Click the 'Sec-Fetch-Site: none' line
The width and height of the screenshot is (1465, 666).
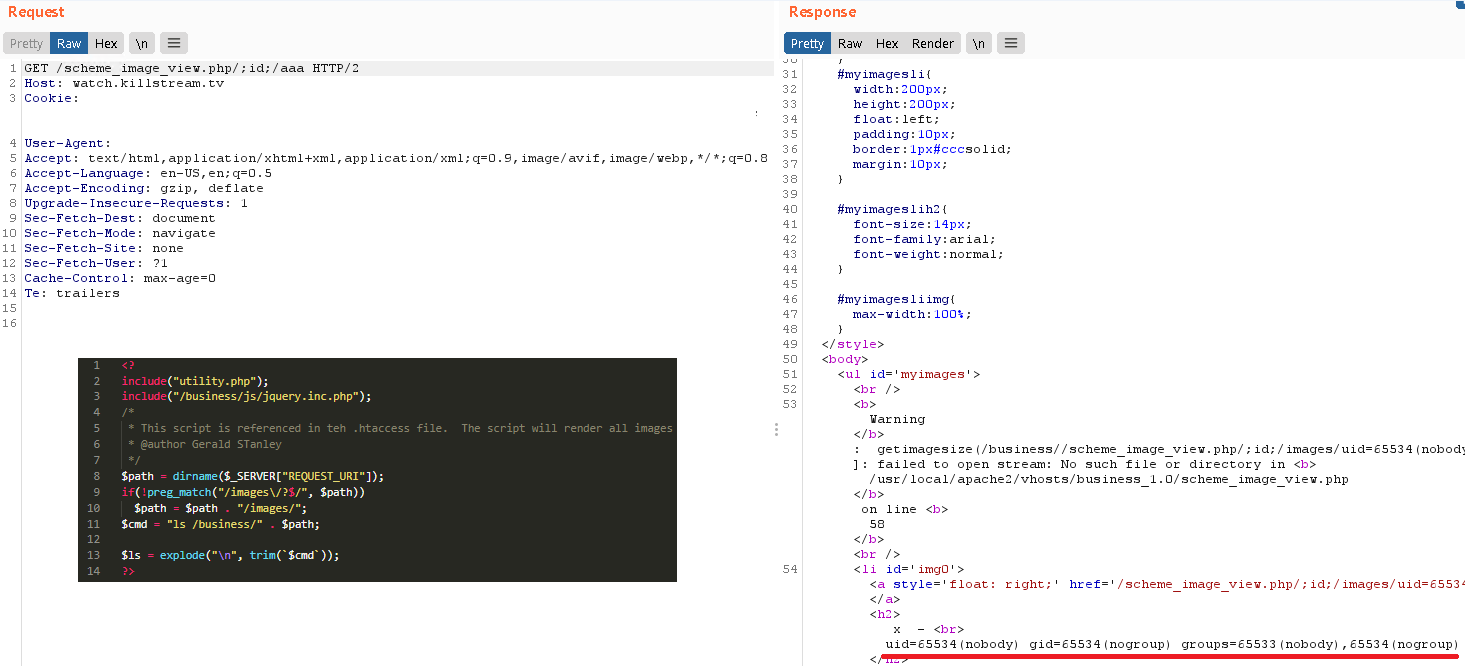tap(104, 248)
